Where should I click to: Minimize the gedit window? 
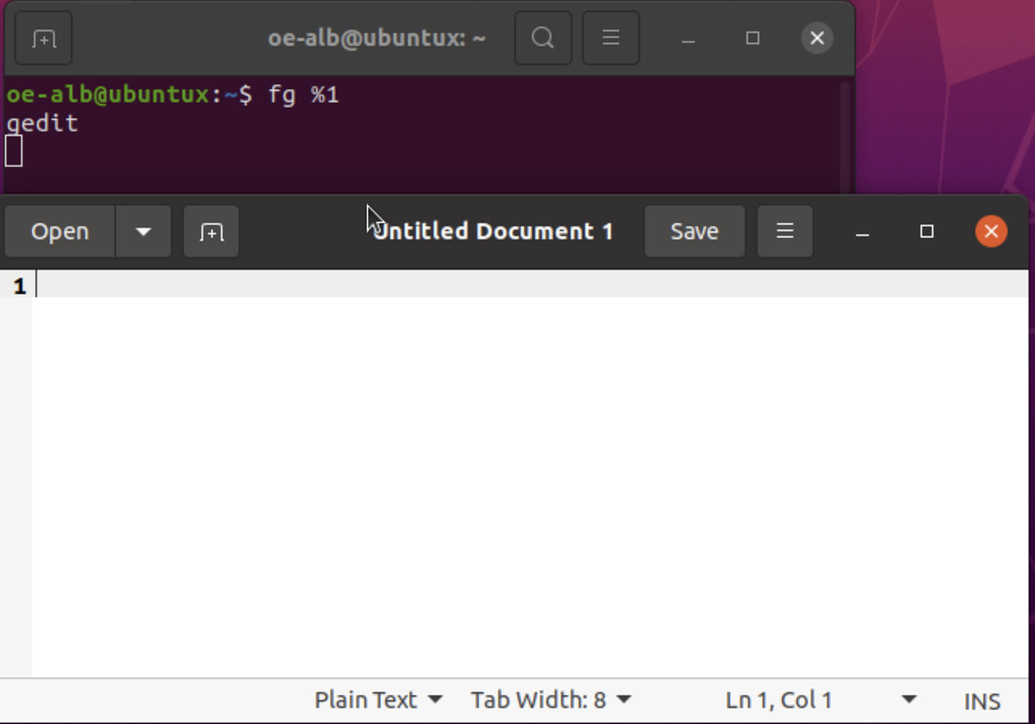(x=862, y=232)
